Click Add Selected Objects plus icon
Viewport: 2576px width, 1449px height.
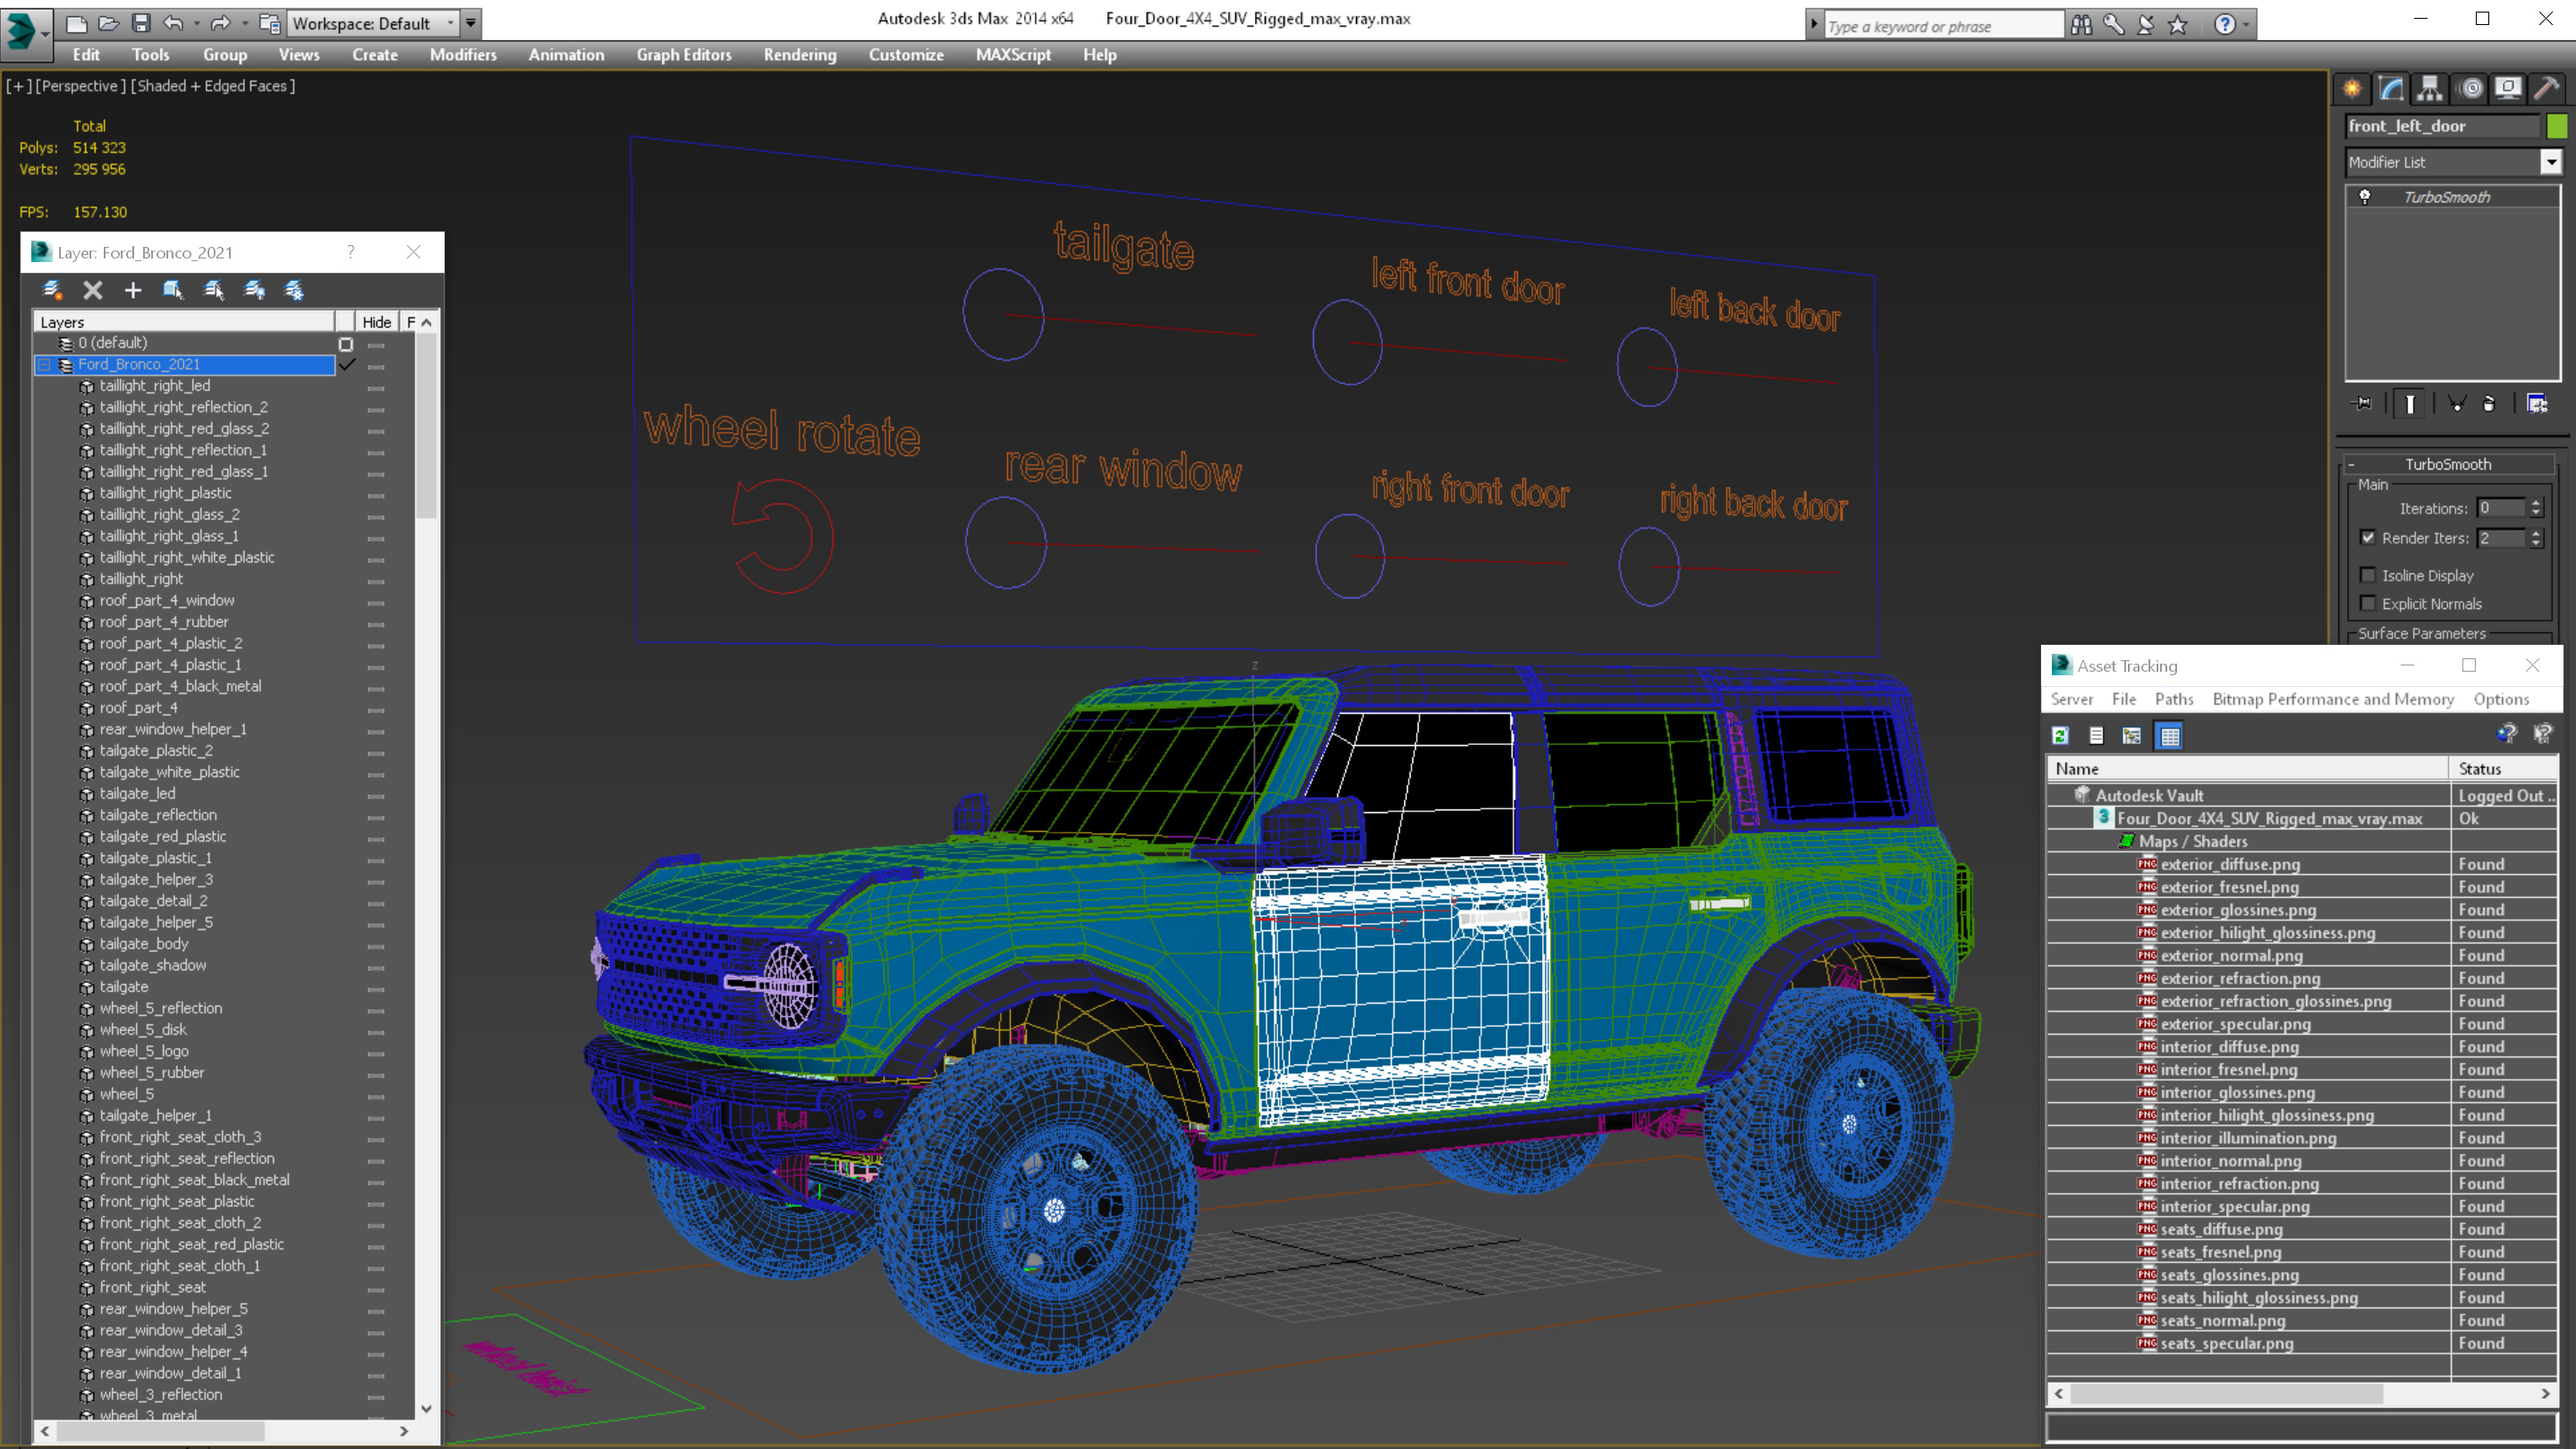pyautogui.click(x=133, y=290)
